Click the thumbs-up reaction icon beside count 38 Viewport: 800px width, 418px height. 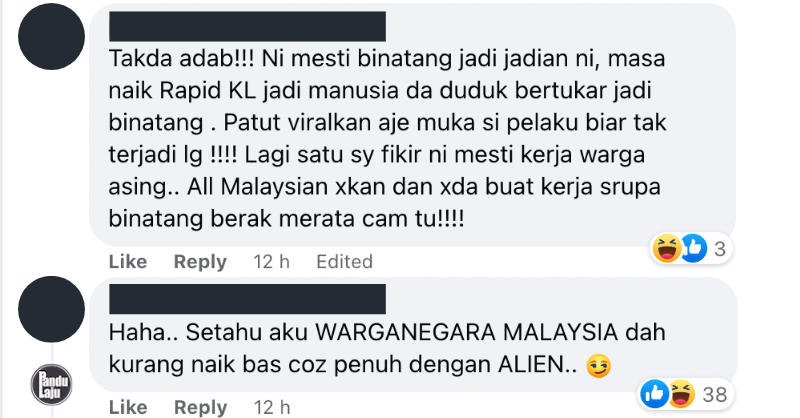655,394
